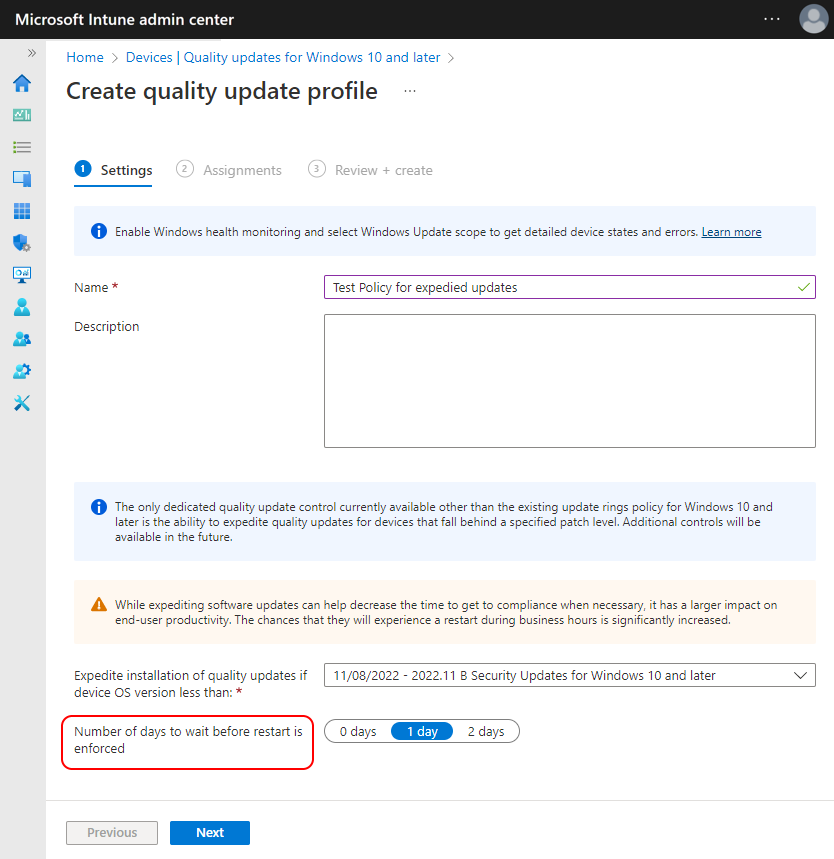
Task: Click the warning triangle icon in the notice
Action: 99,604
